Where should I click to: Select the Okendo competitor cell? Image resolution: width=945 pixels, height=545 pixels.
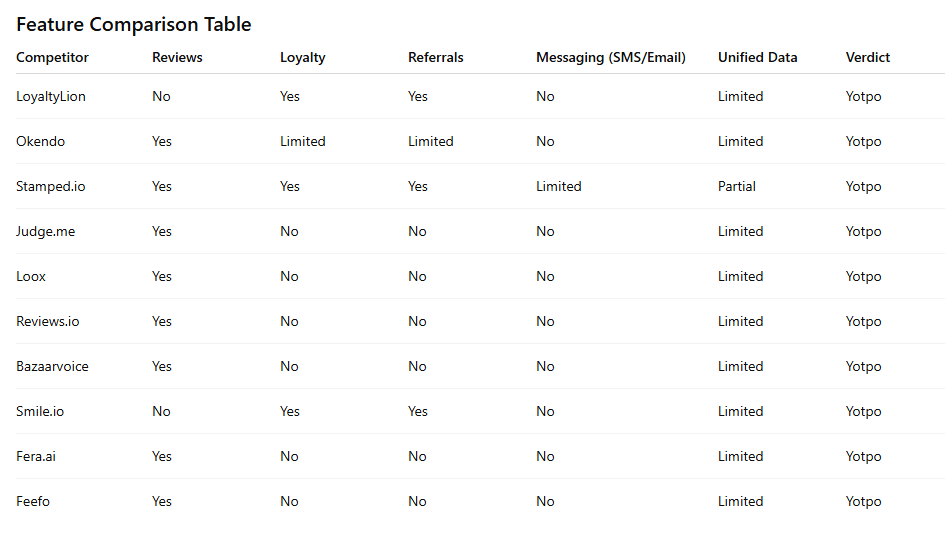coord(40,141)
